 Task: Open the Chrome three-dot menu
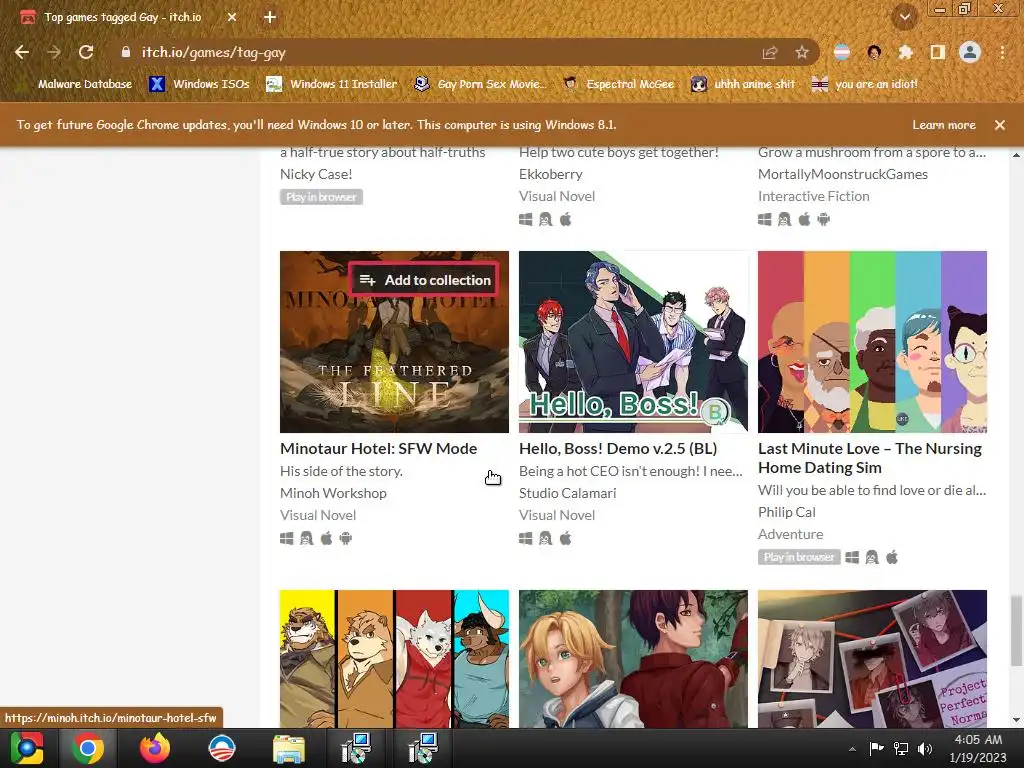tap(1002, 52)
